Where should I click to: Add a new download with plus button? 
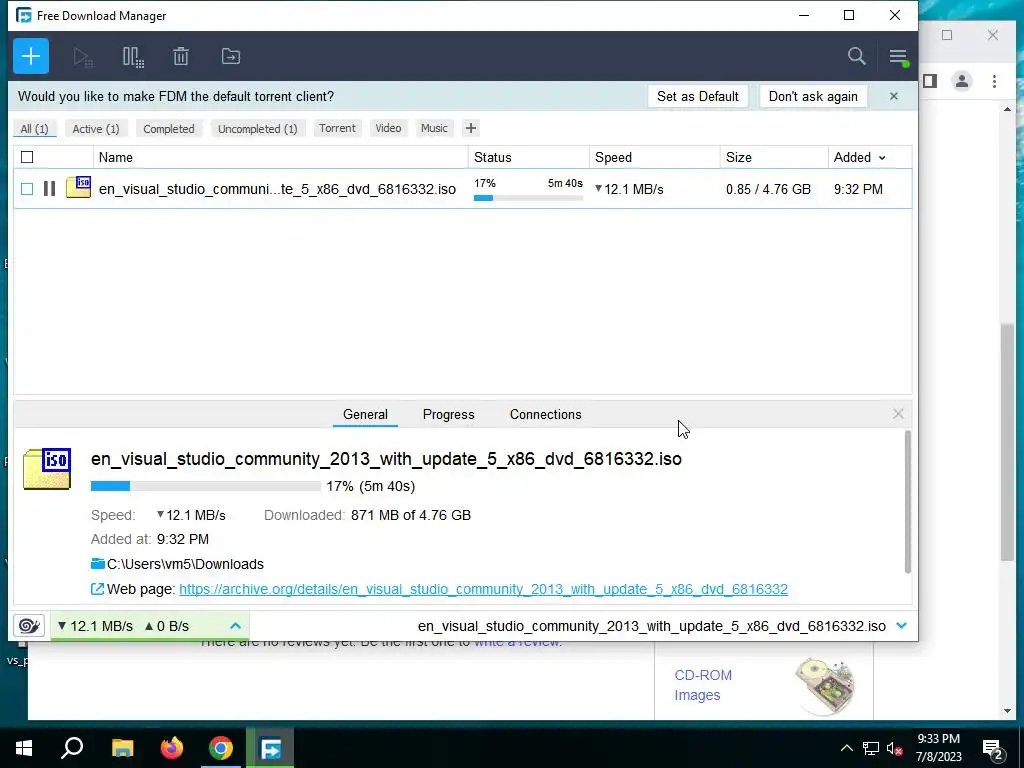coord(31,56)
